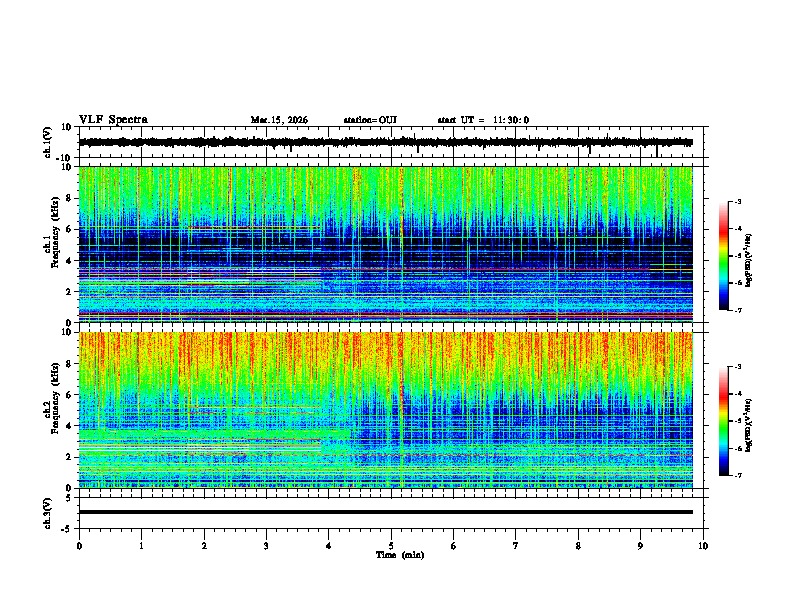Click the time-axis tick label "5"
Image resolution: width=792 pixels, height=612 pixels.
click(391, 546)
